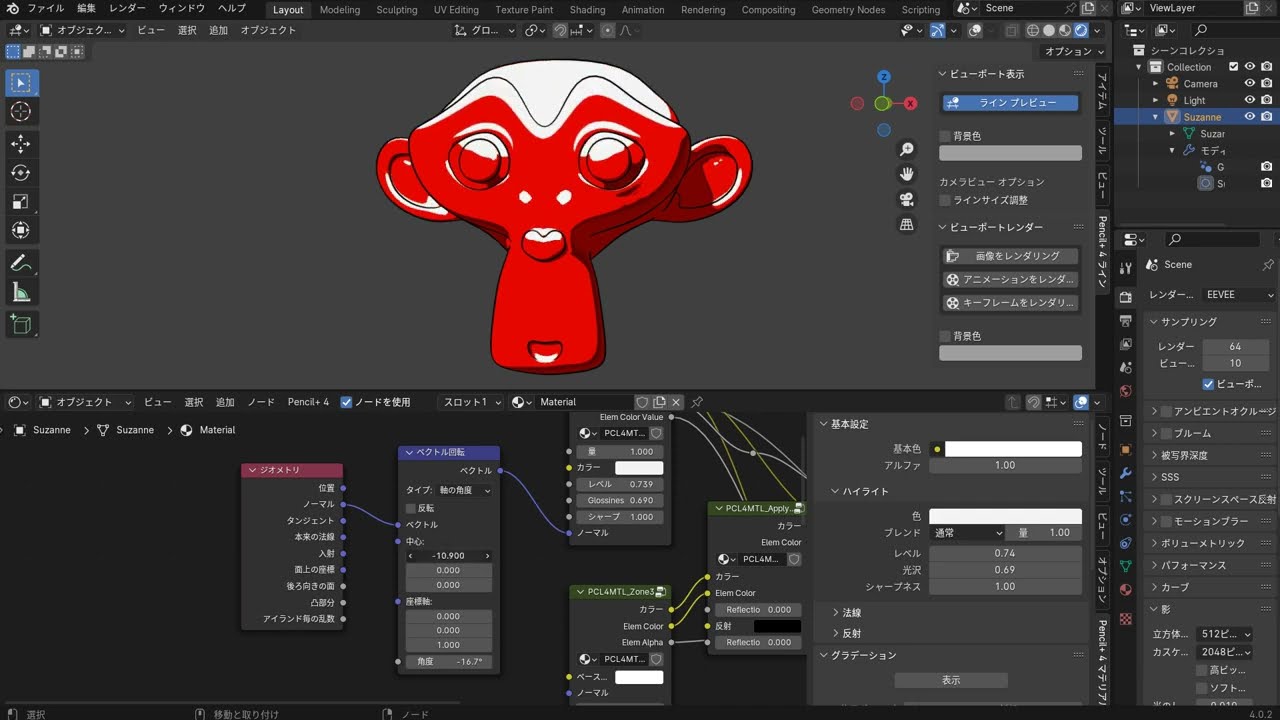The image size is (1280, 720).
Task: Hide the Camera object in outliner
Action: [x=1249, y=84]
